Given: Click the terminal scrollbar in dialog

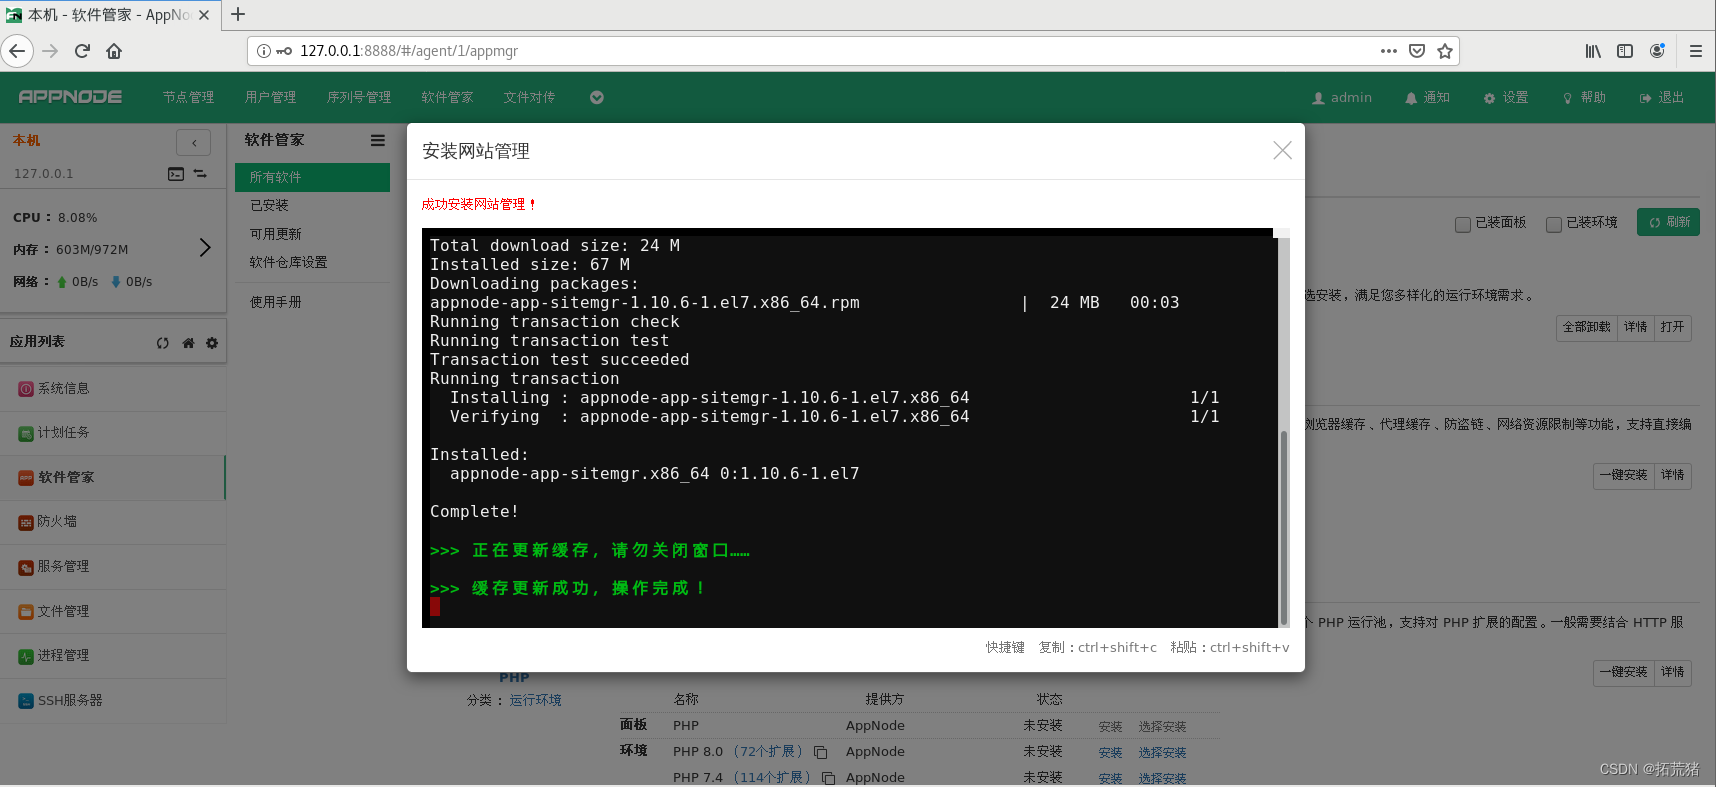Looking at the screenshot, I should pyautogui.click(x=1284, y=527).
